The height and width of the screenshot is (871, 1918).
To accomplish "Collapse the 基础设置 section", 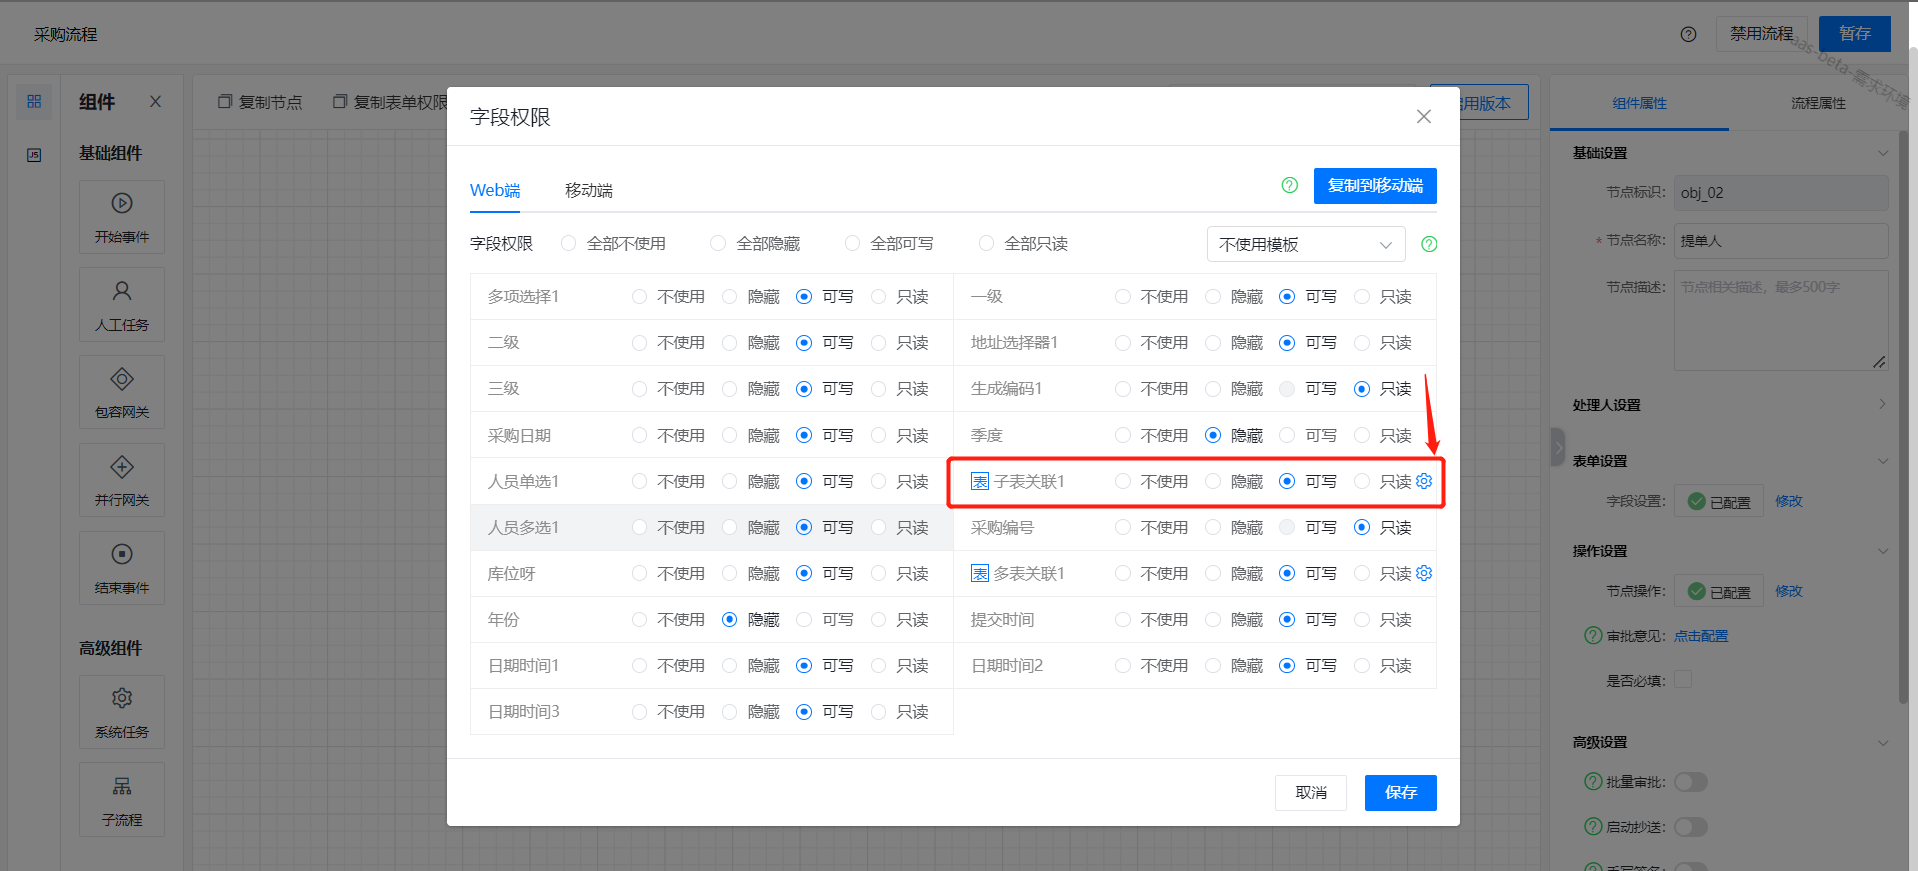I will tap(1883, 153).
